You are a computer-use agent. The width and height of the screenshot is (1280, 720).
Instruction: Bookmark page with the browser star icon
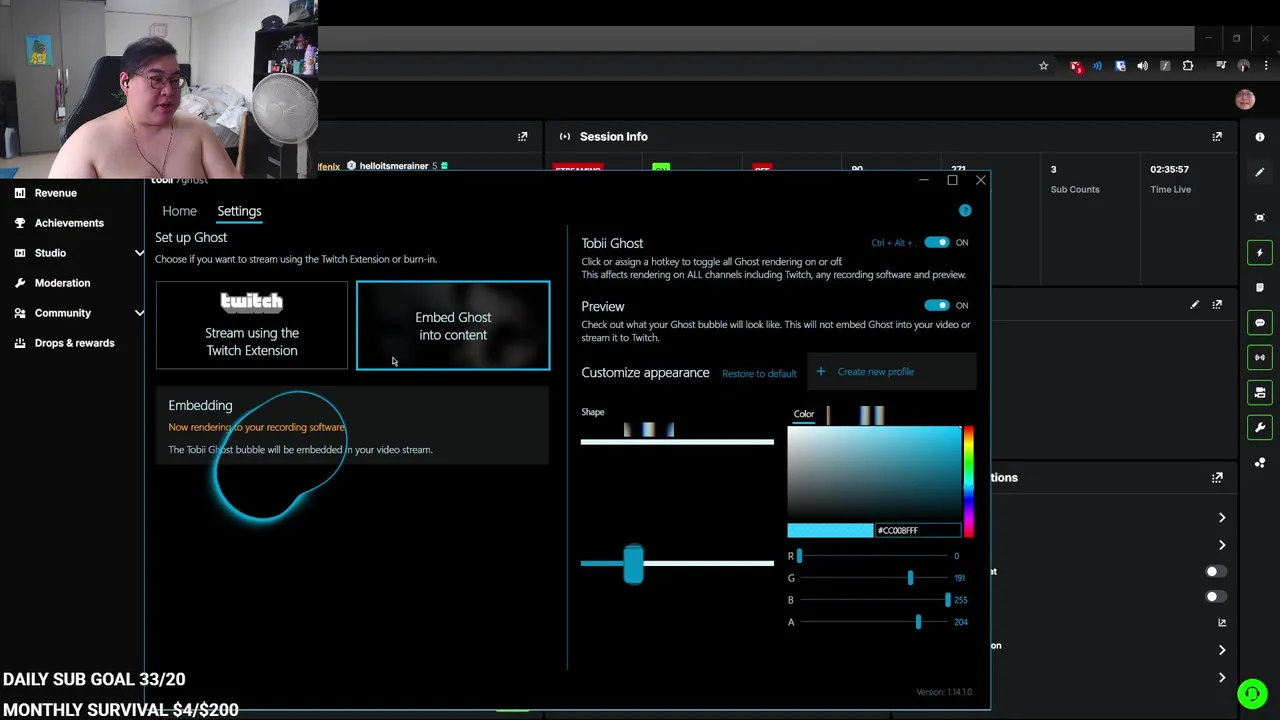click(1043, 66)
